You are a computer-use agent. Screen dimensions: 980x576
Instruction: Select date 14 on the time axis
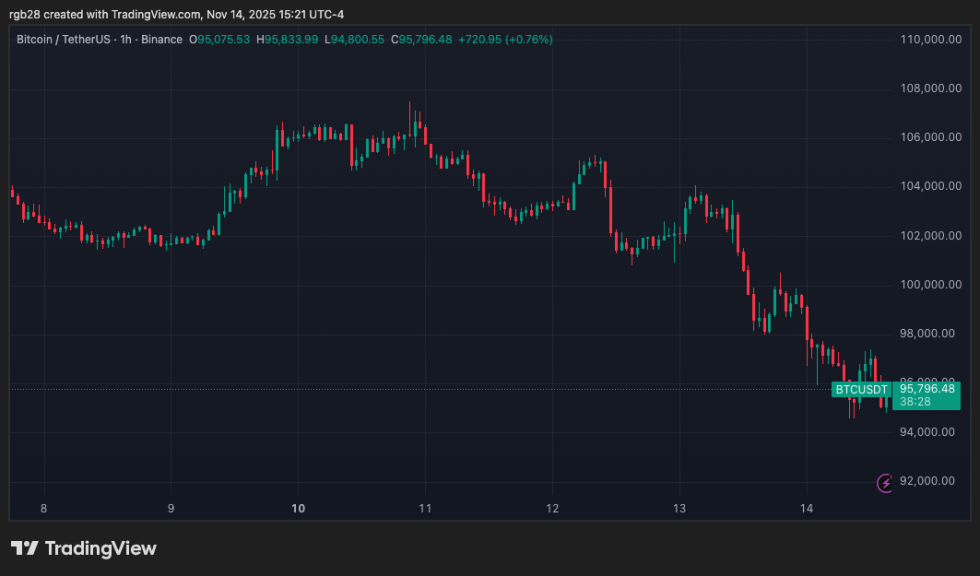(806, 509)
